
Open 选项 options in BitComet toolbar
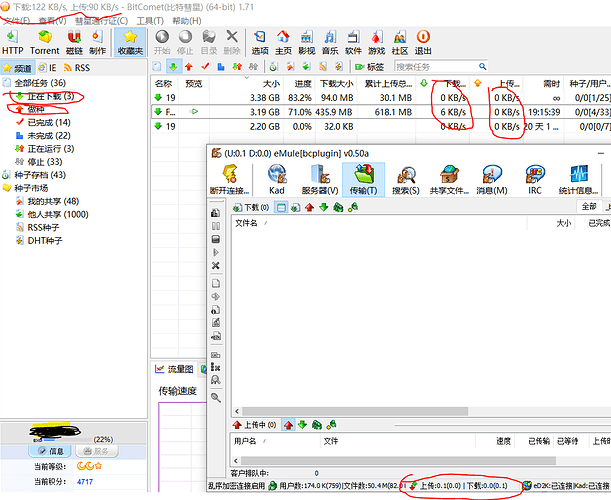pyautogui.click(x=260, y=42)
